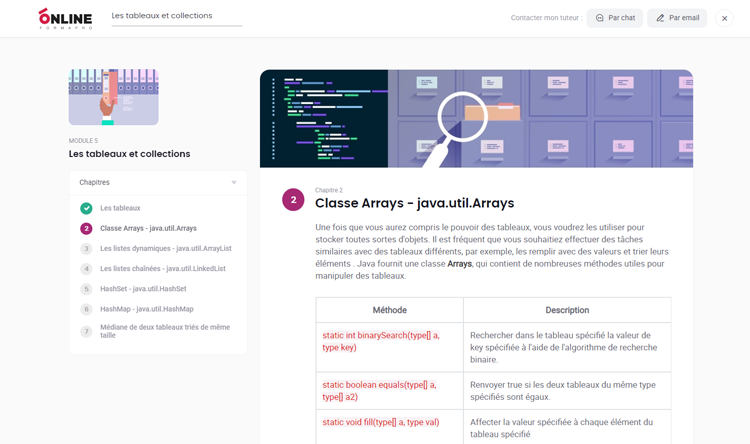Click the pencil icon in Par email

click(660, 18)
